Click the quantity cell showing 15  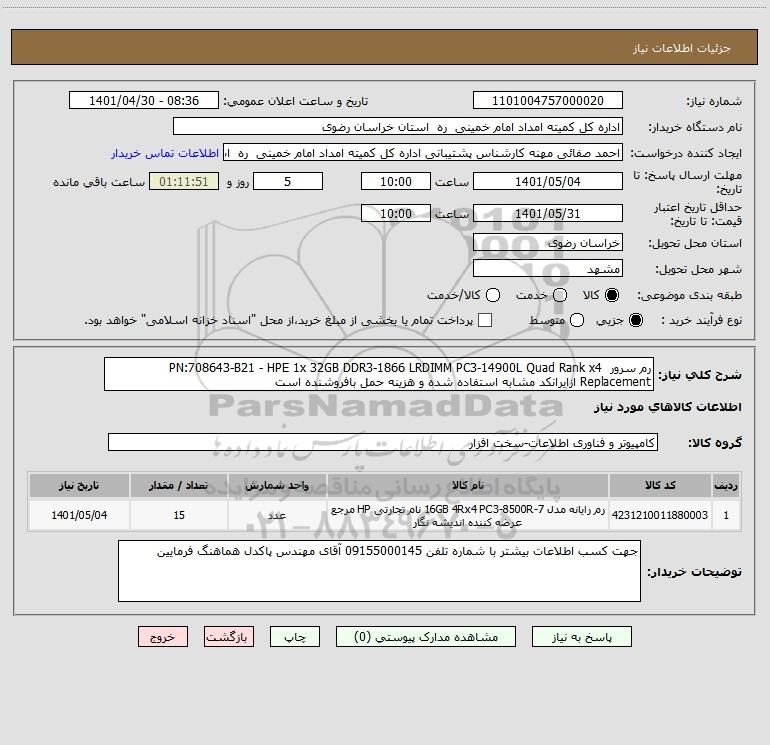[x=179, y=515]
